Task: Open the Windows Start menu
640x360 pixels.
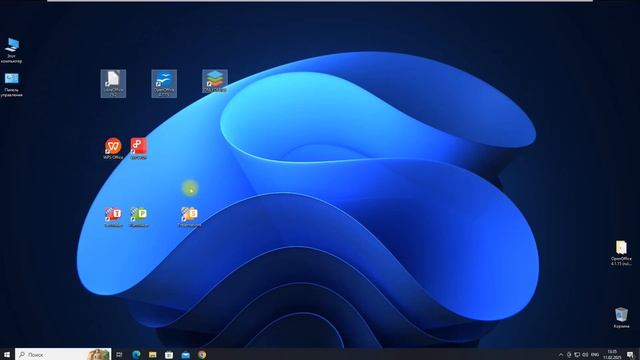Action: point(7,354)
